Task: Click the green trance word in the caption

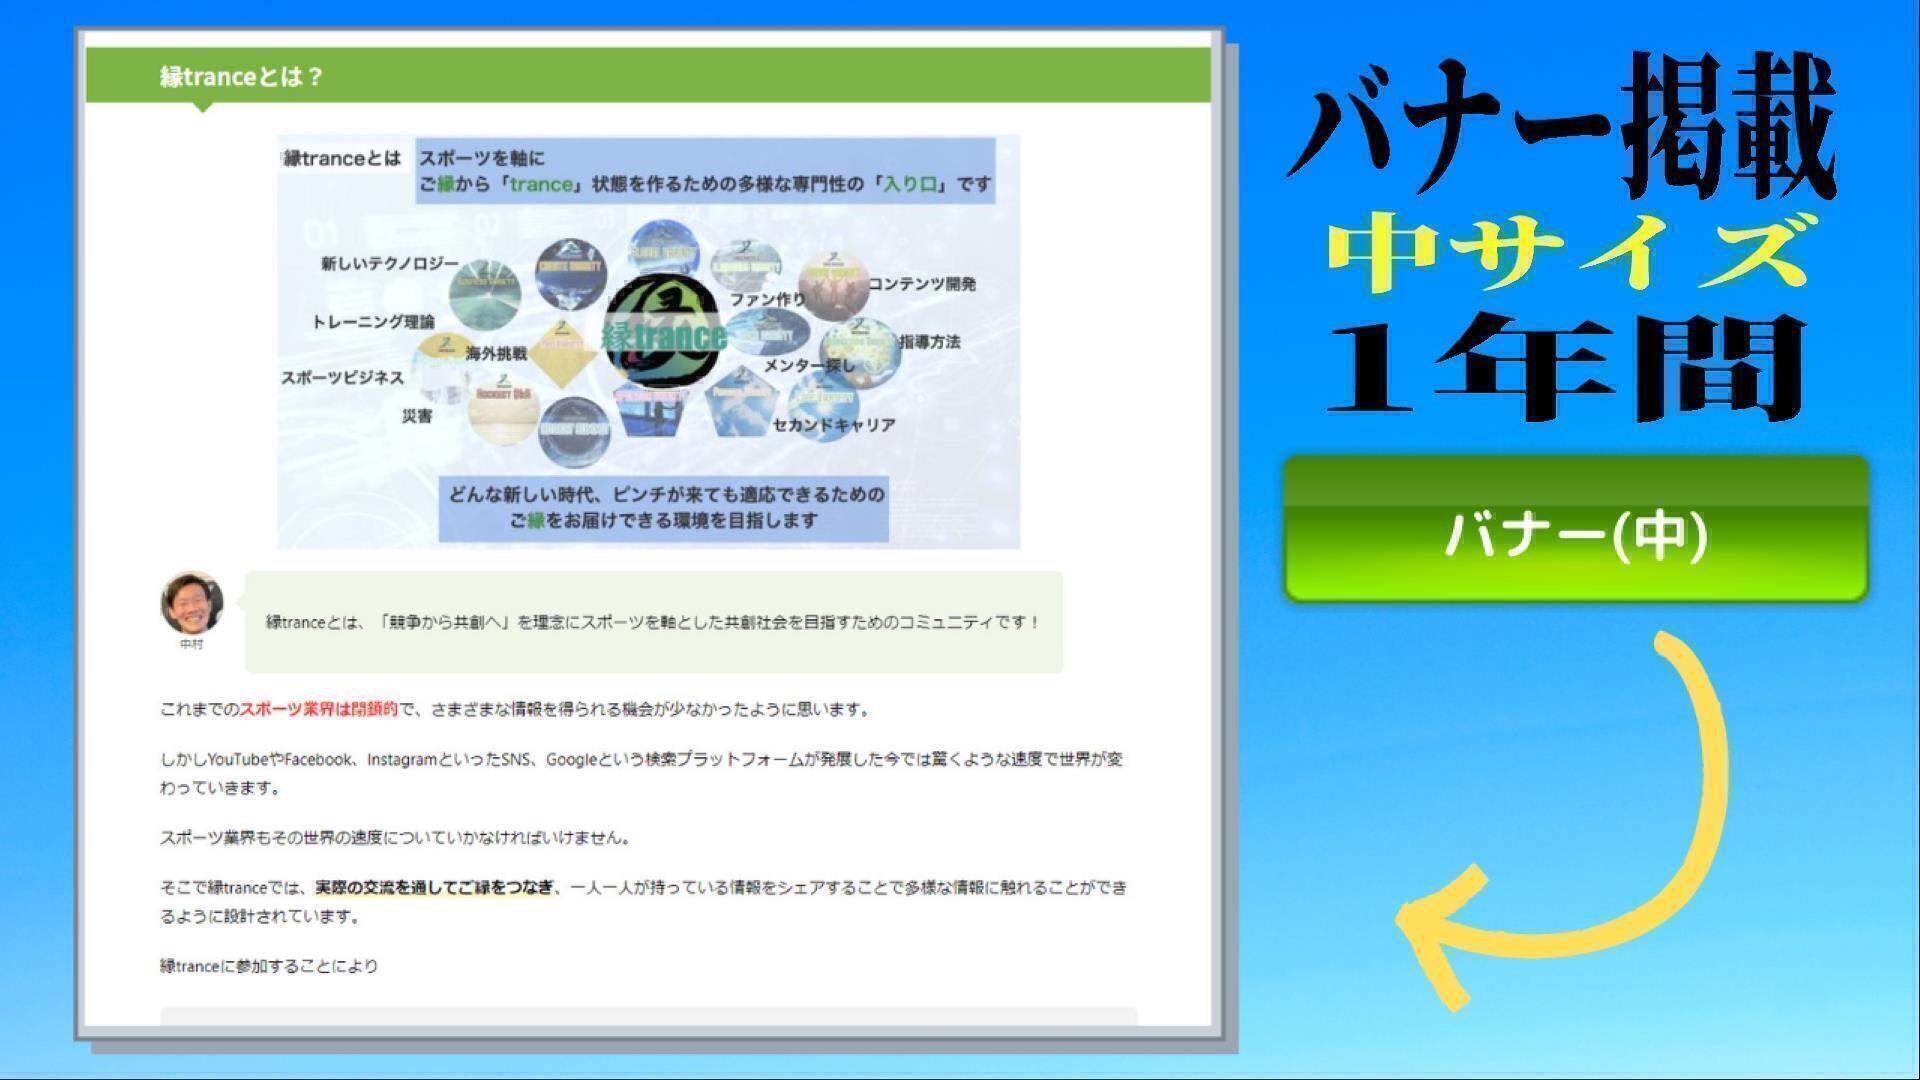Action: coord(541,185)
